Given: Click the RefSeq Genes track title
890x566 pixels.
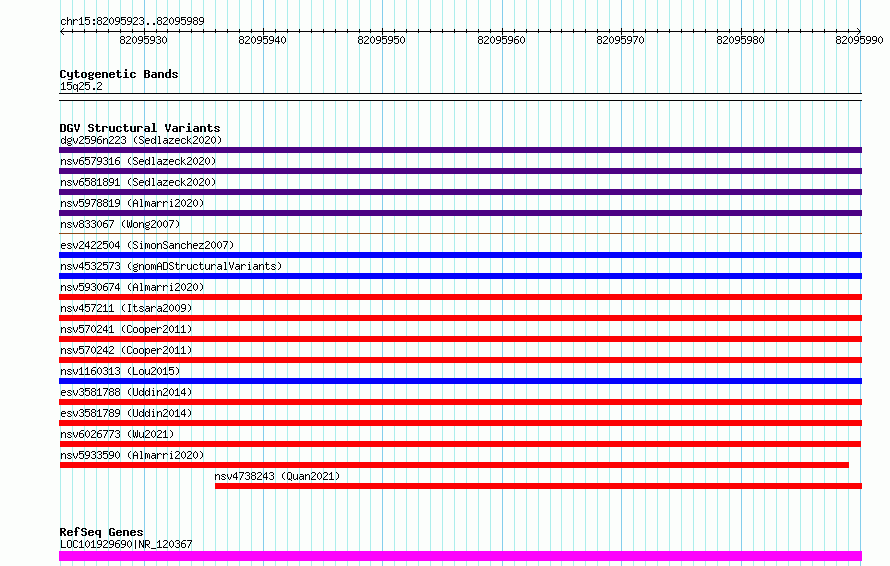Looking at the screenshot, I should (x=101, y=533).
